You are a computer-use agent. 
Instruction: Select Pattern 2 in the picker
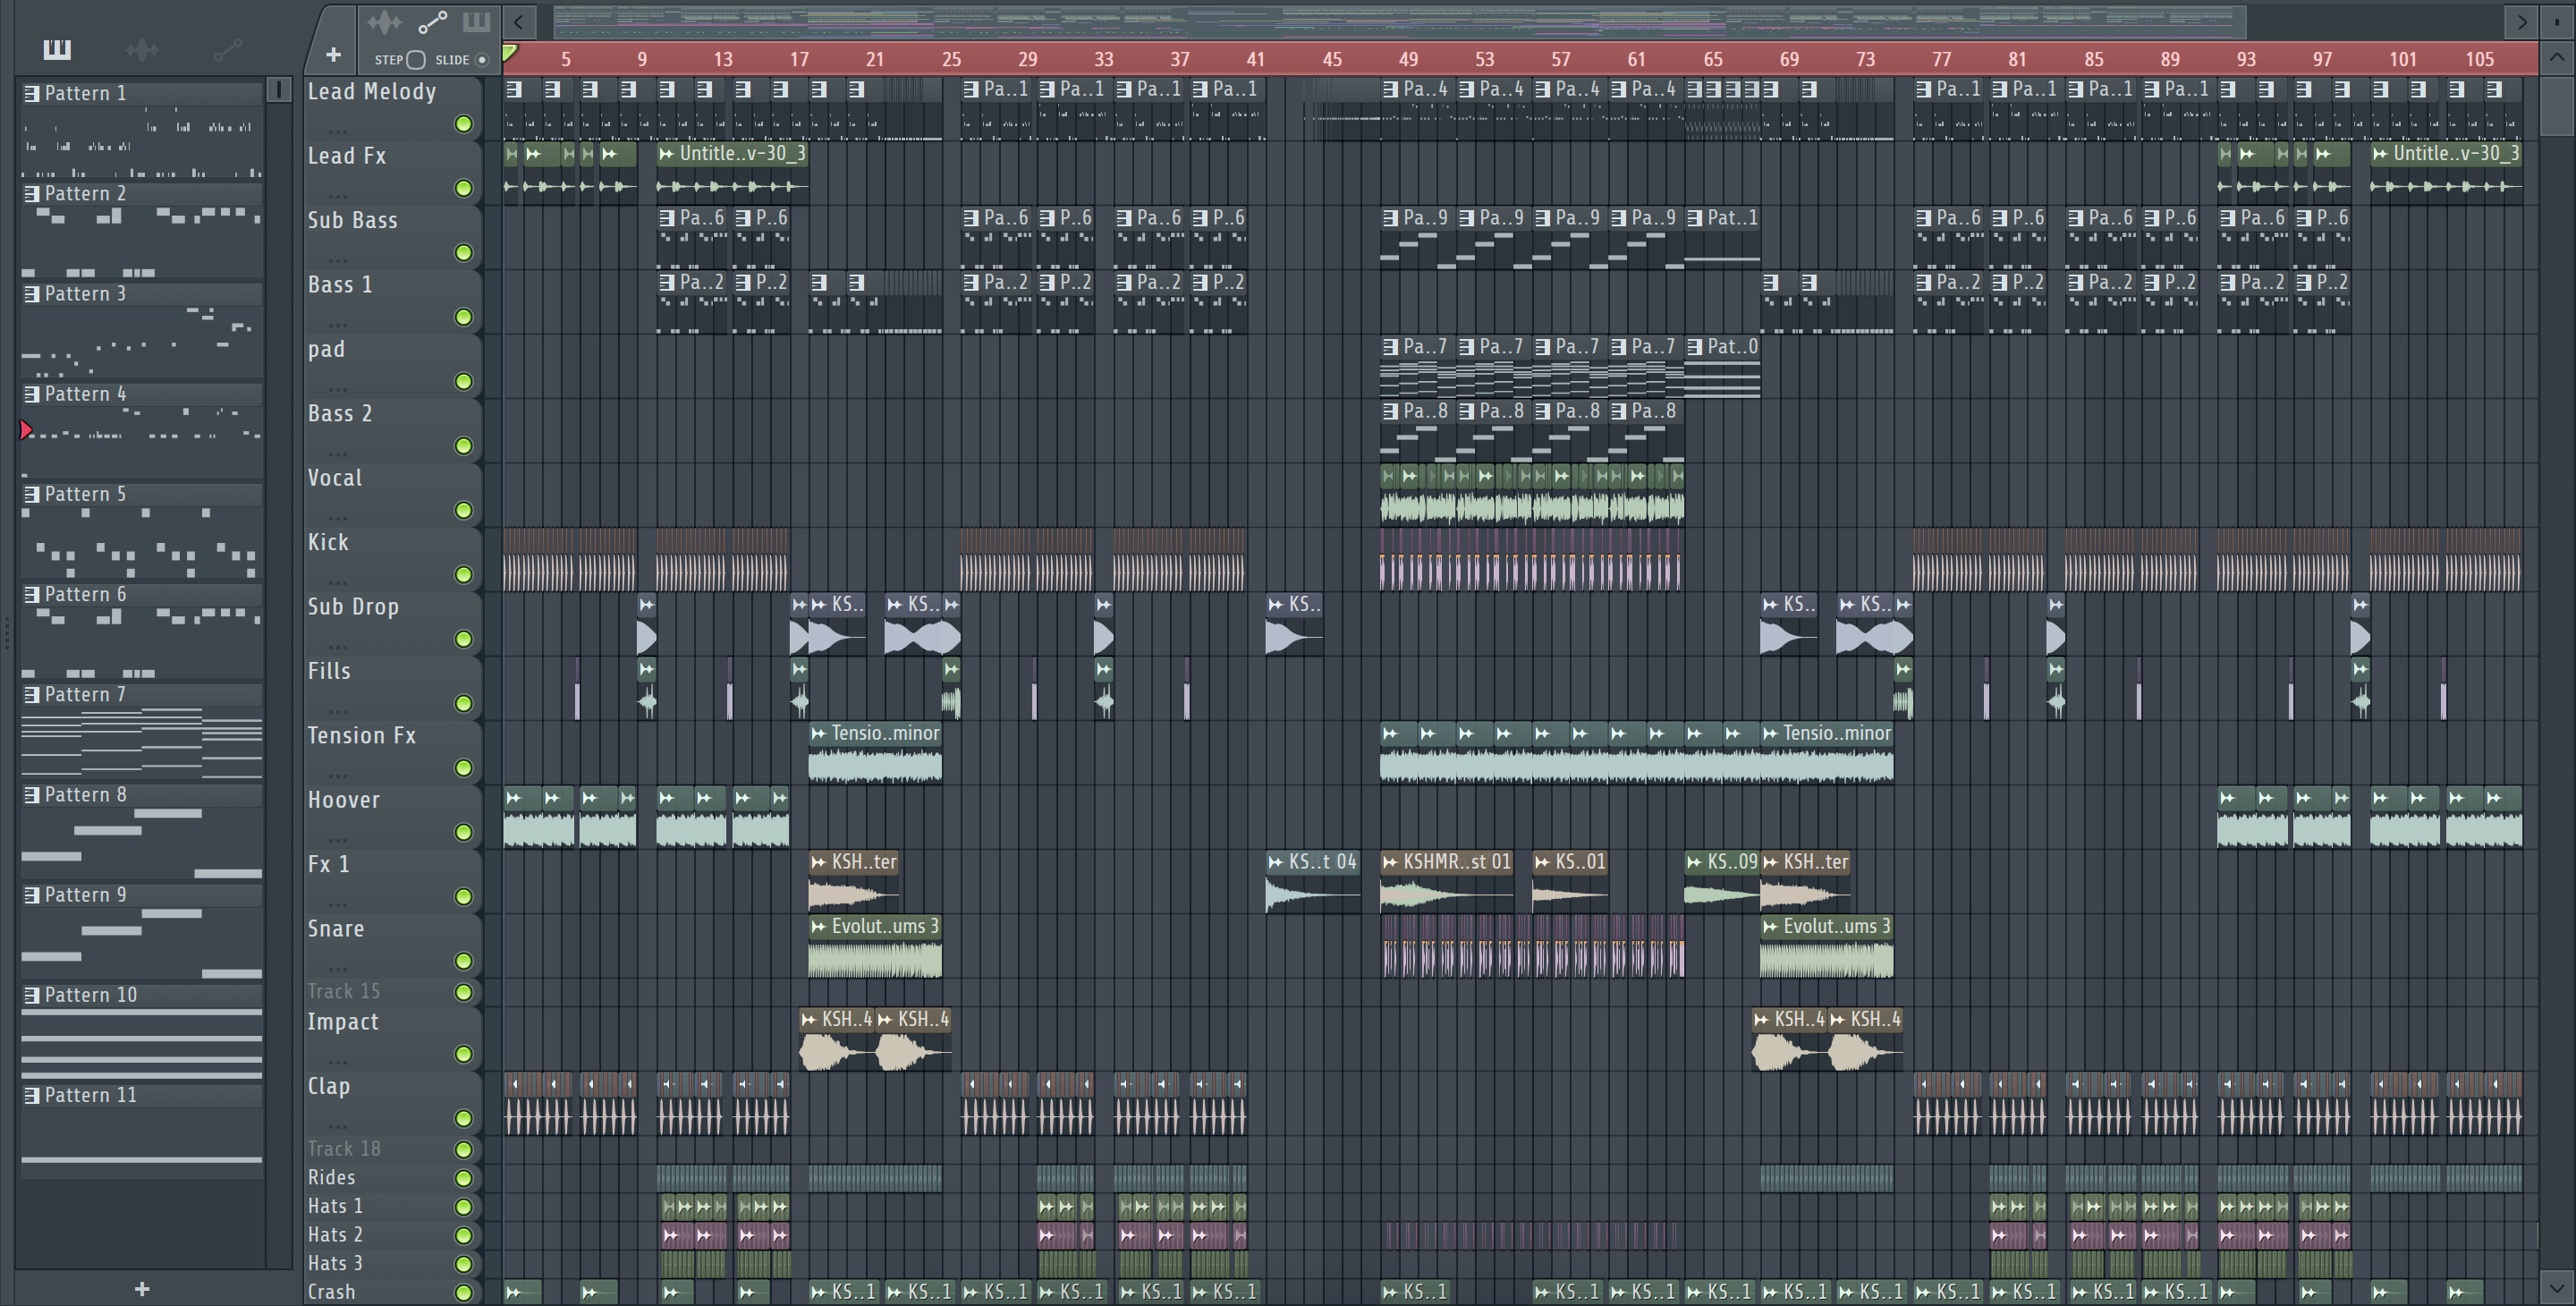tap(142, 193)
